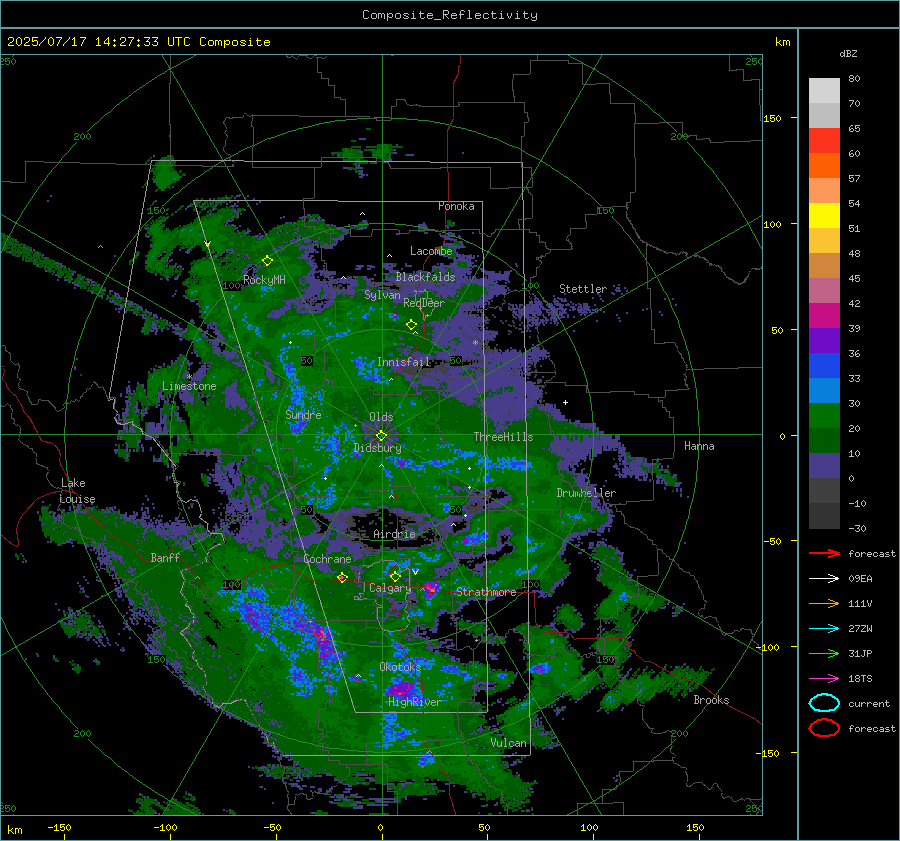Click the Blackfalds city label
Image resolution: width=900 pixels, height=841 pixels.
click(x=425, y=277)
